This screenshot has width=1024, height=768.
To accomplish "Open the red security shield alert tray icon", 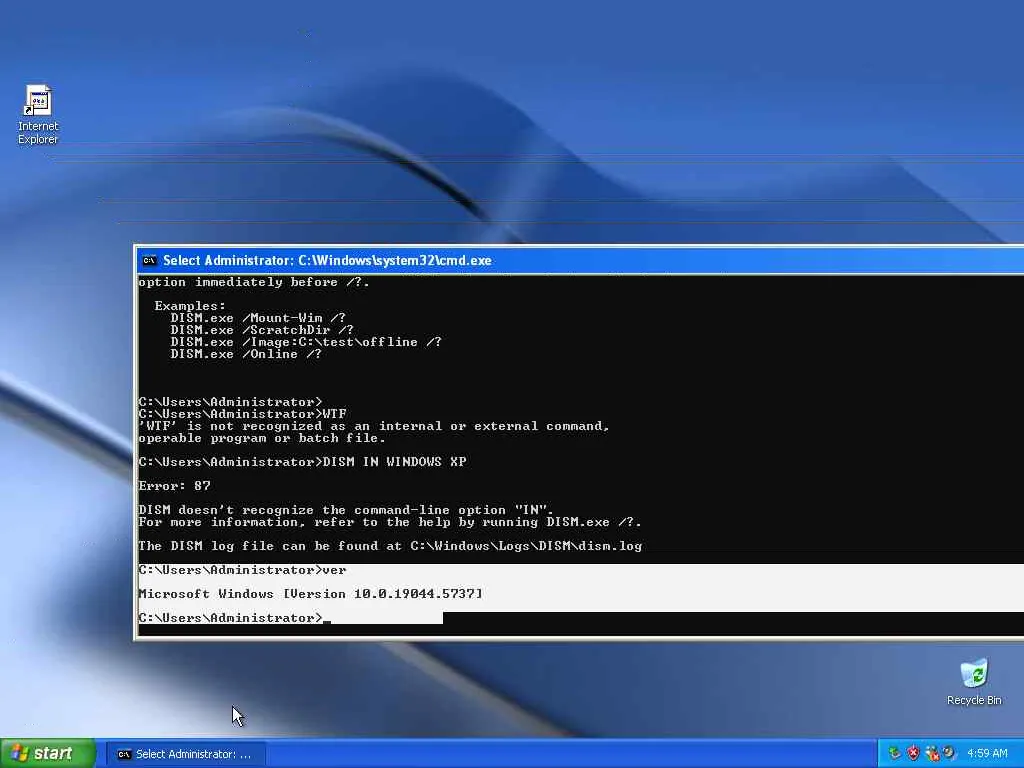I will coord(913,754).
